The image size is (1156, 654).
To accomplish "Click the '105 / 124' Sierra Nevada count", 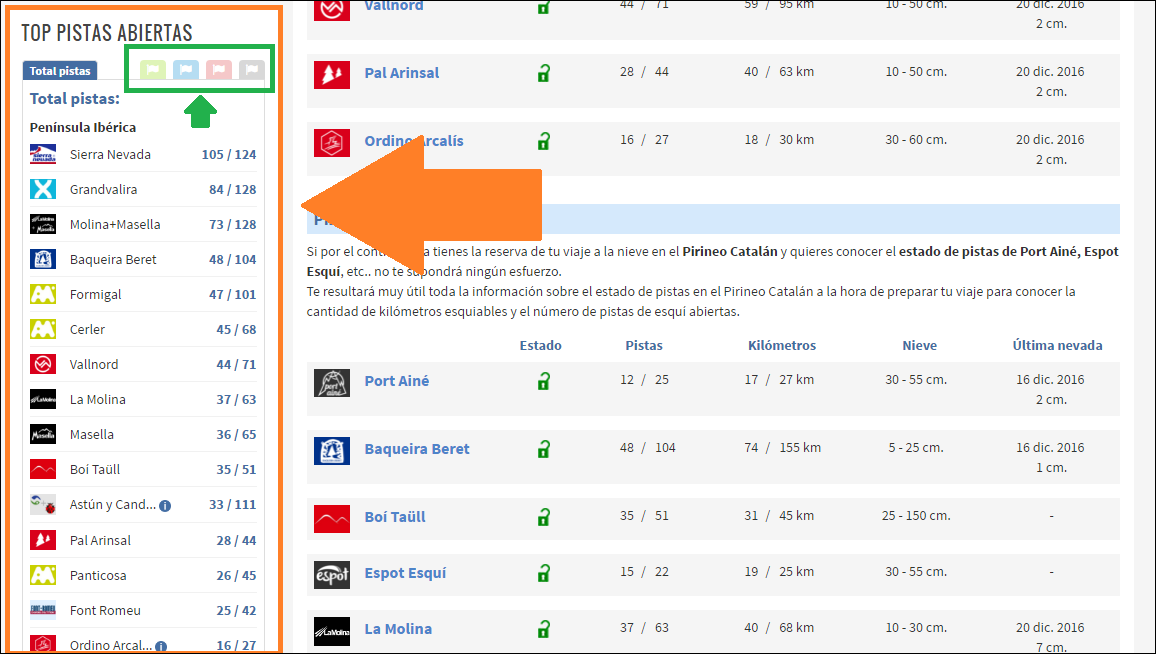I will click(229, 154).
